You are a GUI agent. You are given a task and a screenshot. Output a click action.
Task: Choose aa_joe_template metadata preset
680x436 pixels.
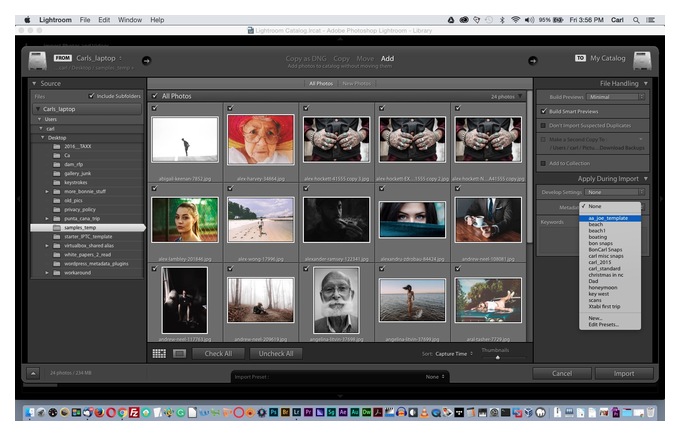(610, 218)
